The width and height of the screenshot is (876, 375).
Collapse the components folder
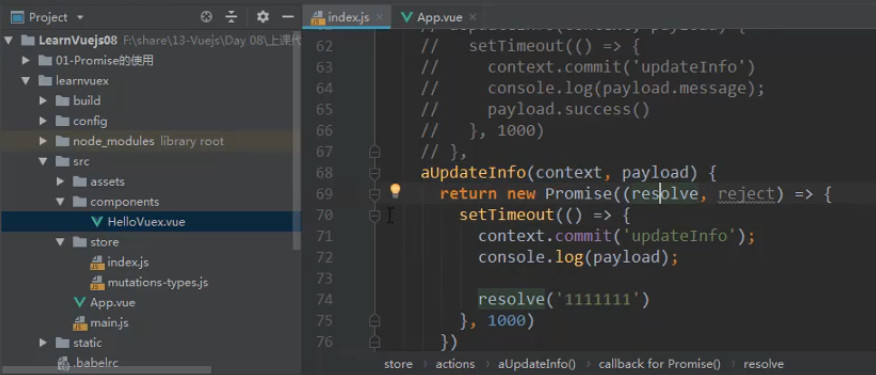(60, 202)
